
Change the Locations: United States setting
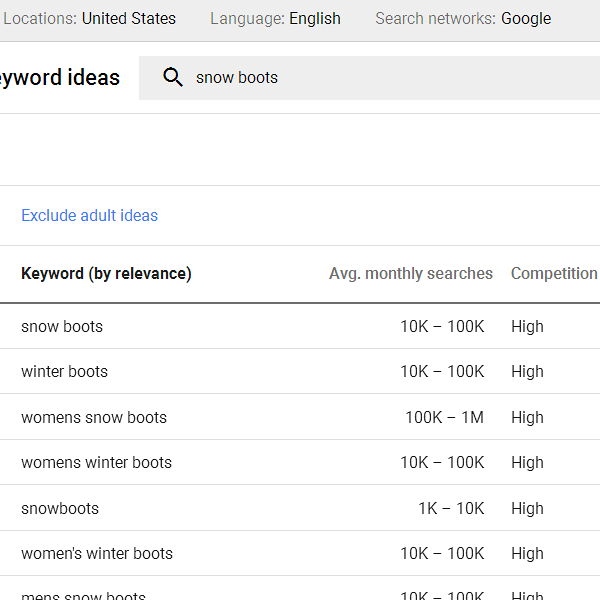pos(90,19)
